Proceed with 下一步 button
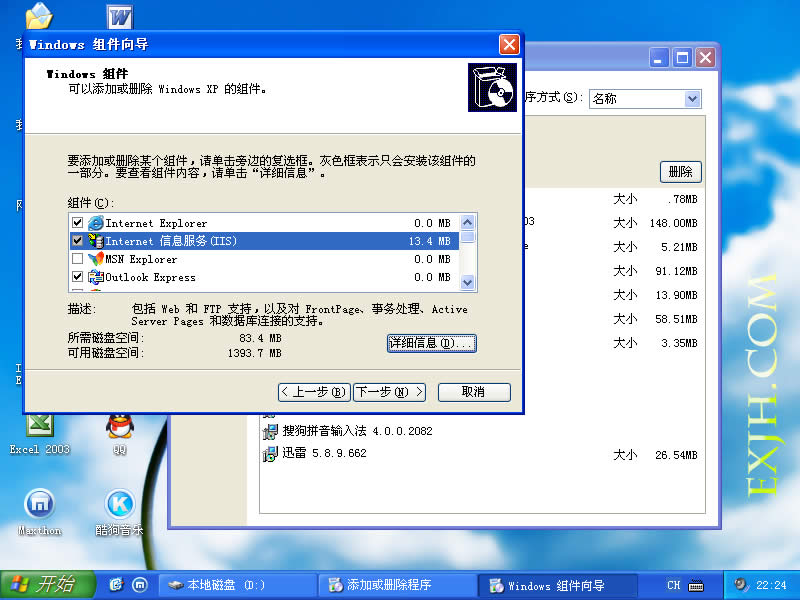 click(389, 392)
